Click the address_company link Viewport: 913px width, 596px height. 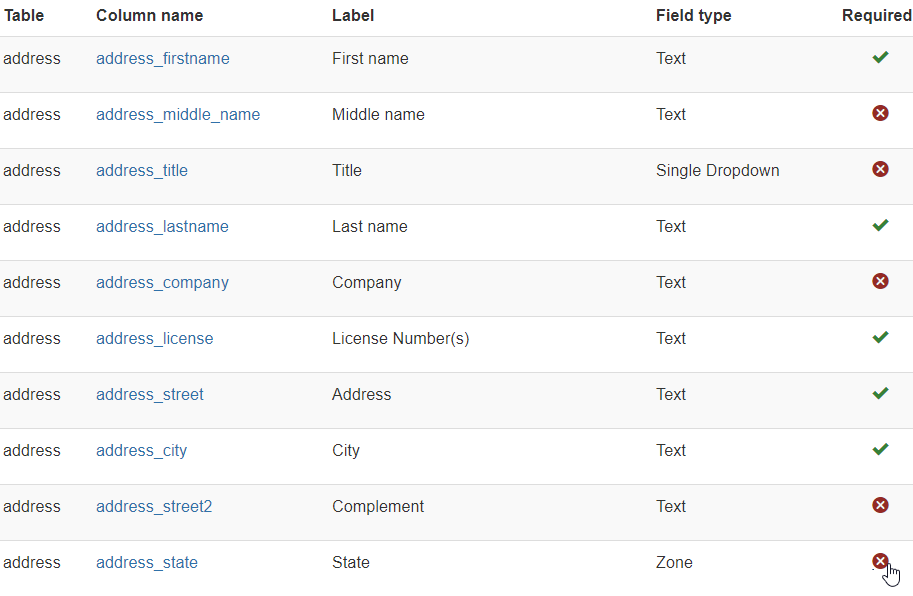(162, 283)
